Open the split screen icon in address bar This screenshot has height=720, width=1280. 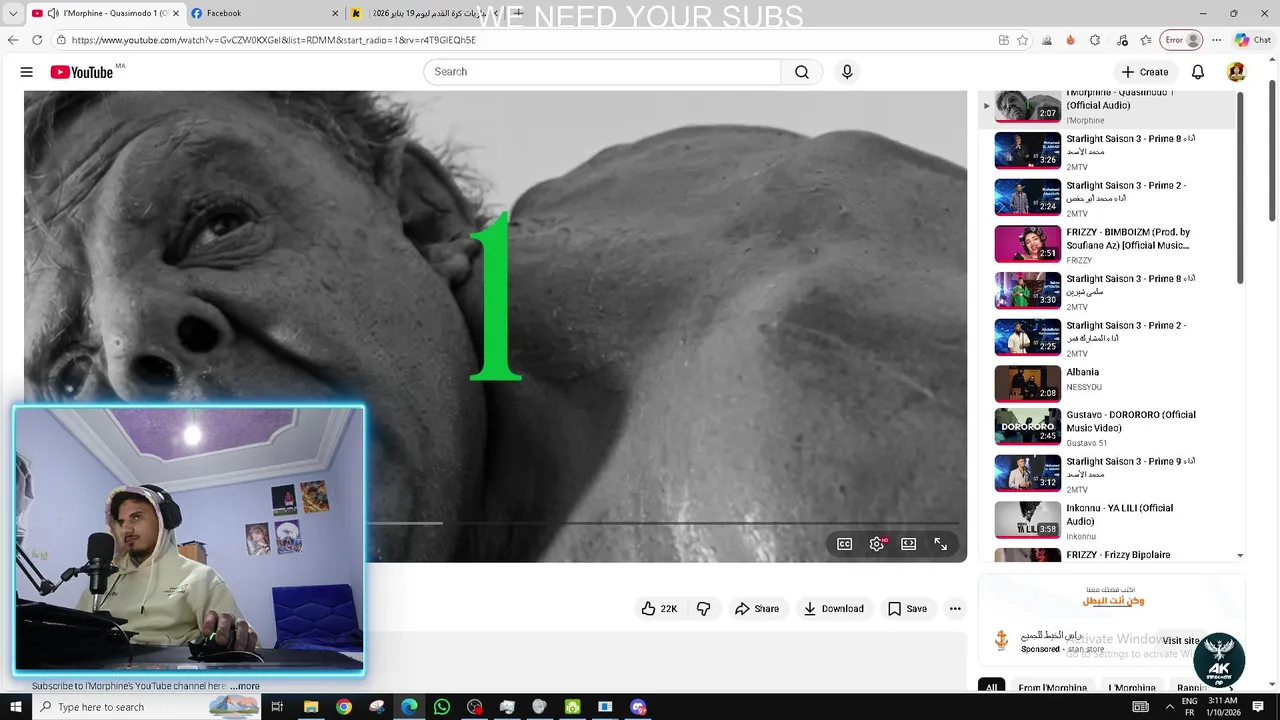coord(1003,40)
